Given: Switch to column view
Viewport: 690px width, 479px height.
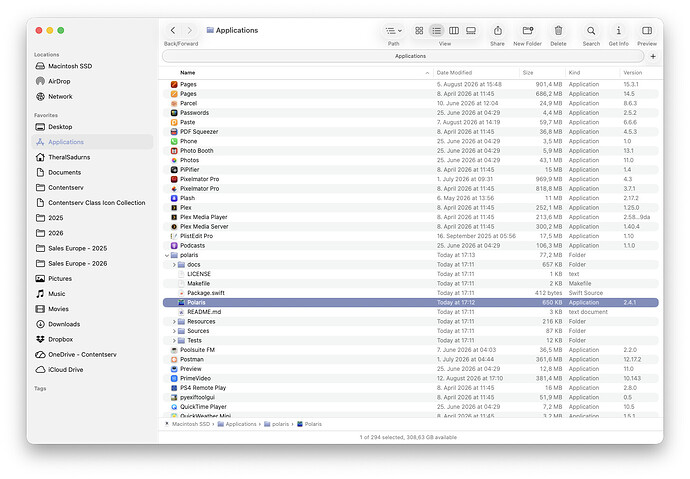Looking at the screenshot, I should tap(454, 30).
